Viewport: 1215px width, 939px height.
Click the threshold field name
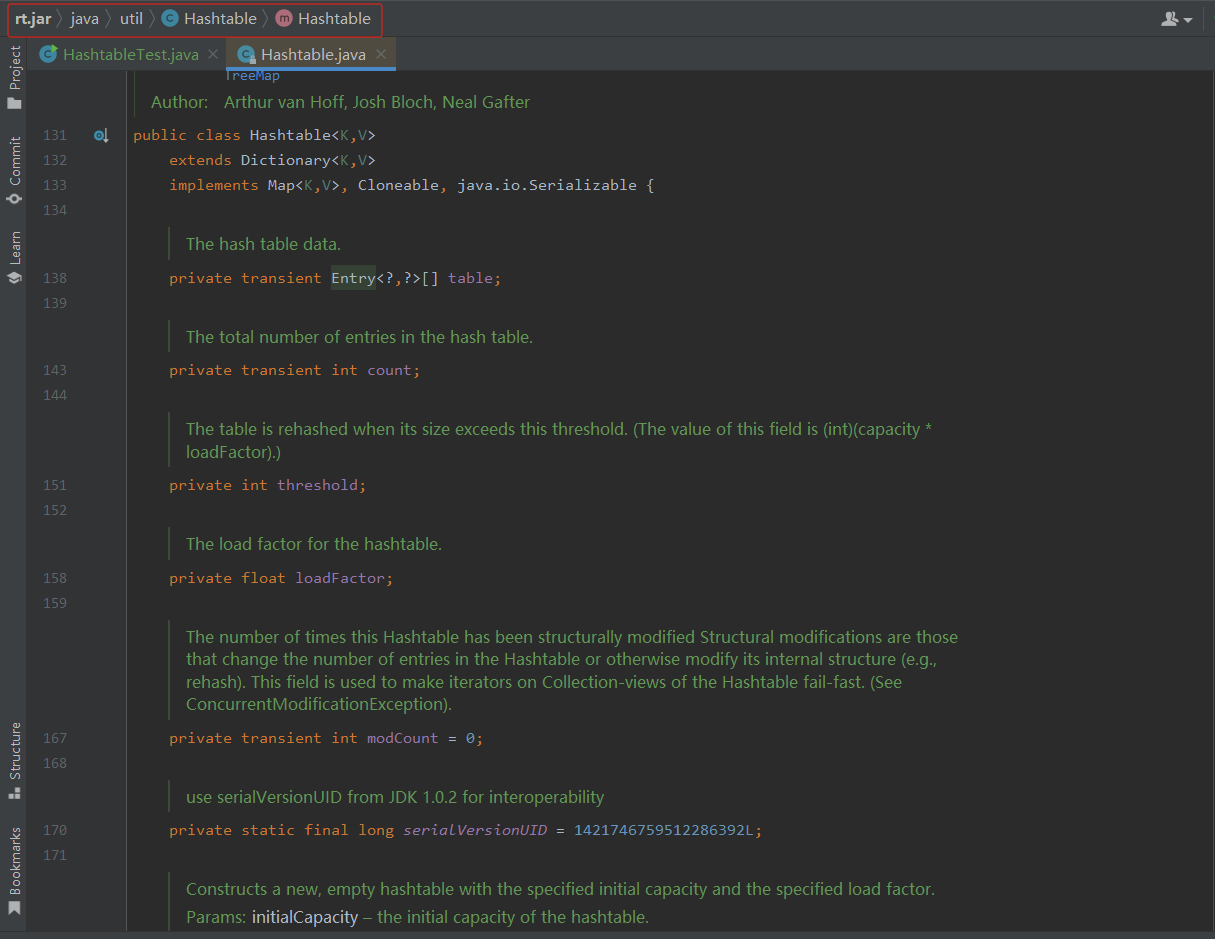pyautogui.click(x=317, y=485)
